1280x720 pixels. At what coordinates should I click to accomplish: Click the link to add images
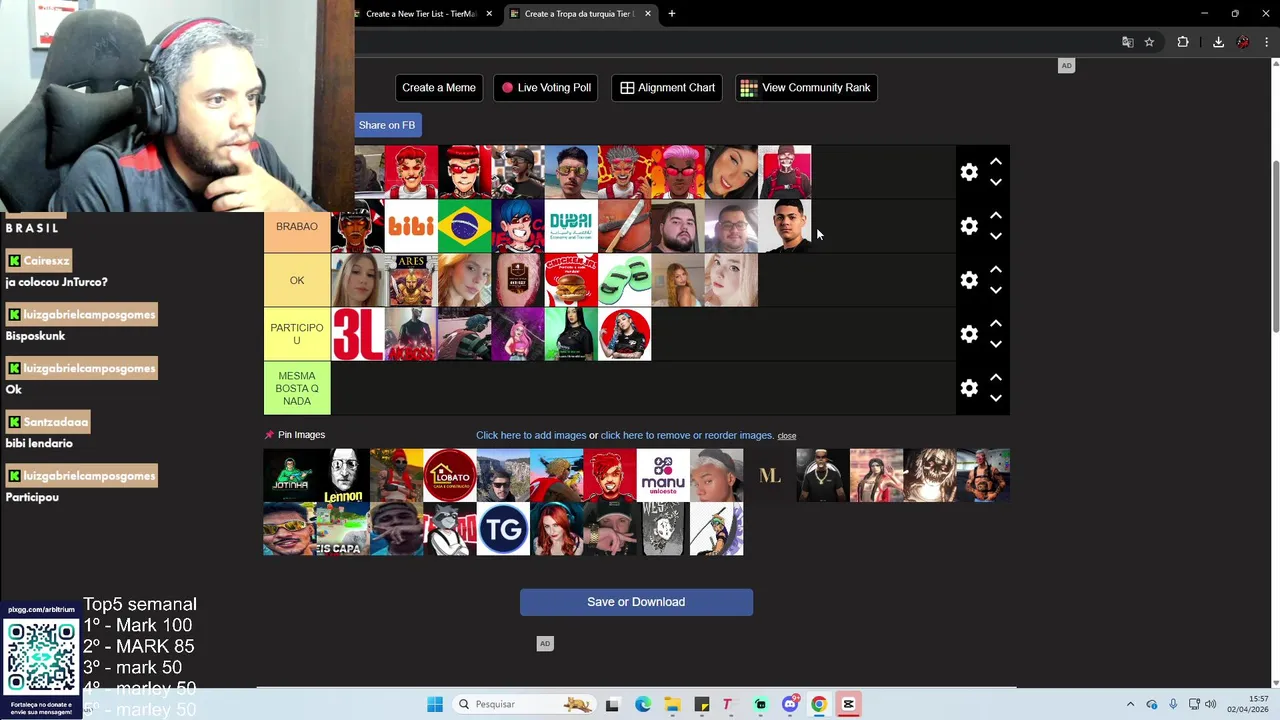(x=531, y=435)
